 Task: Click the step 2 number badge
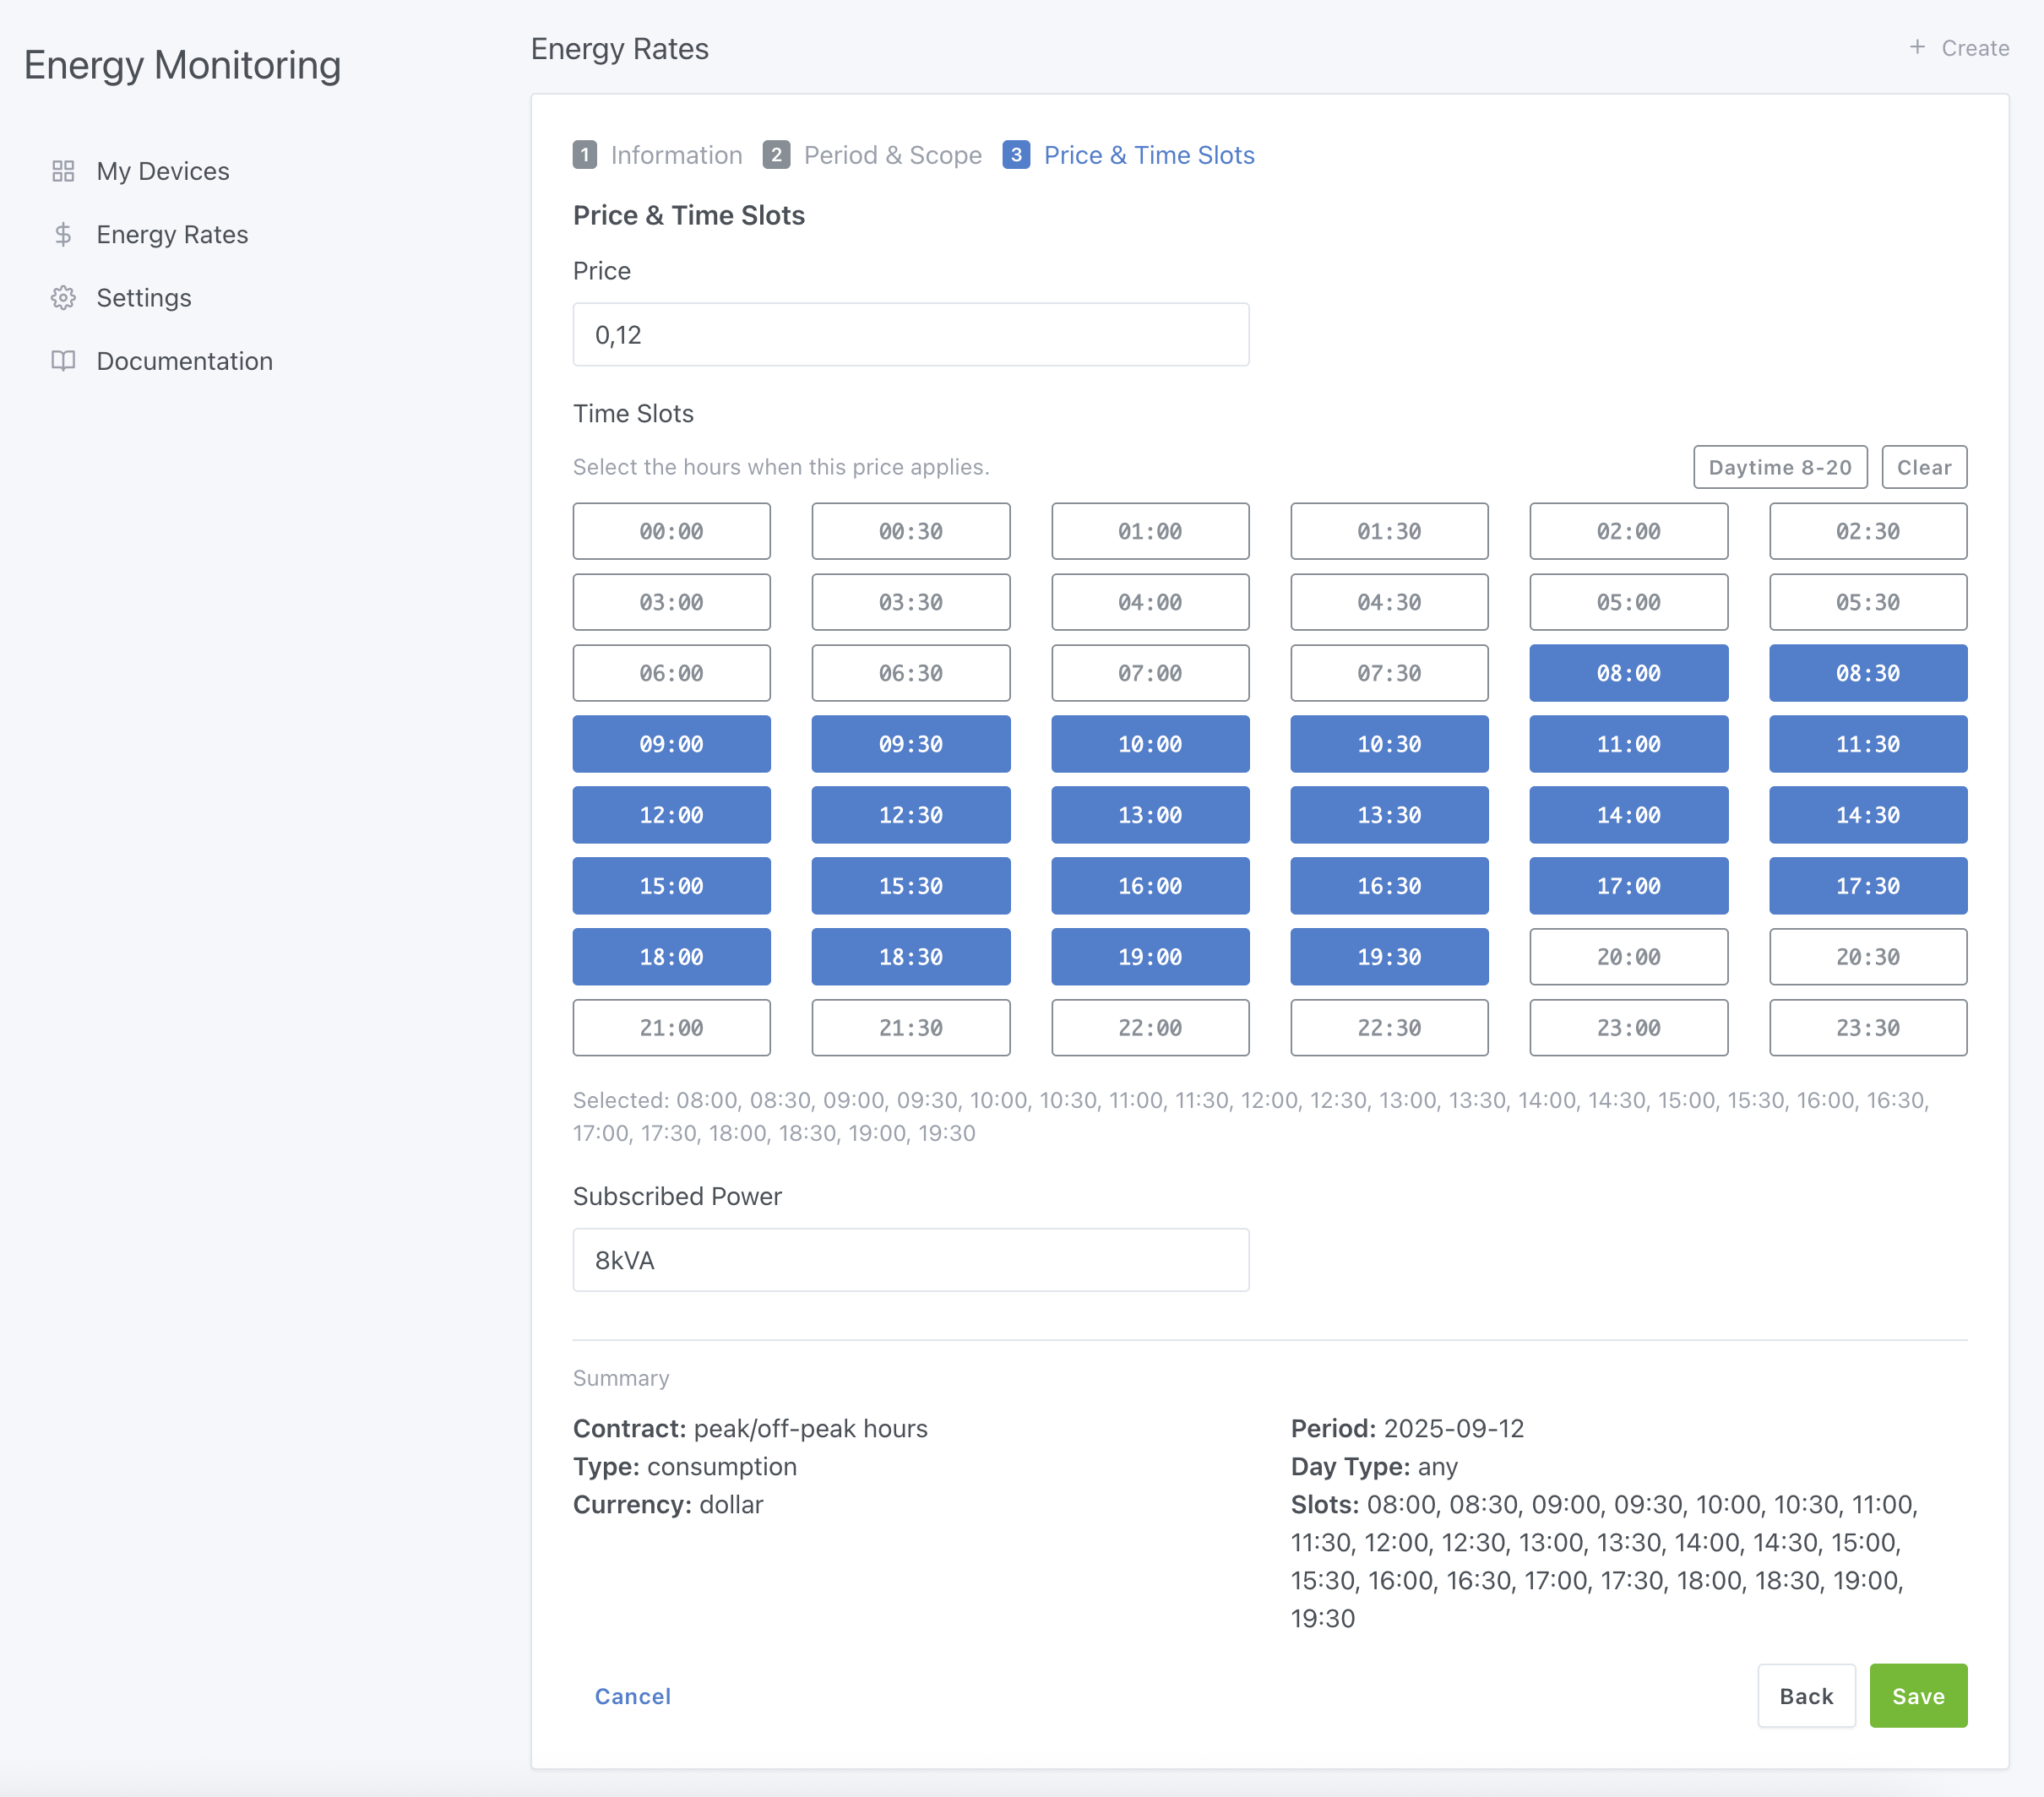[x=777, y=155]
